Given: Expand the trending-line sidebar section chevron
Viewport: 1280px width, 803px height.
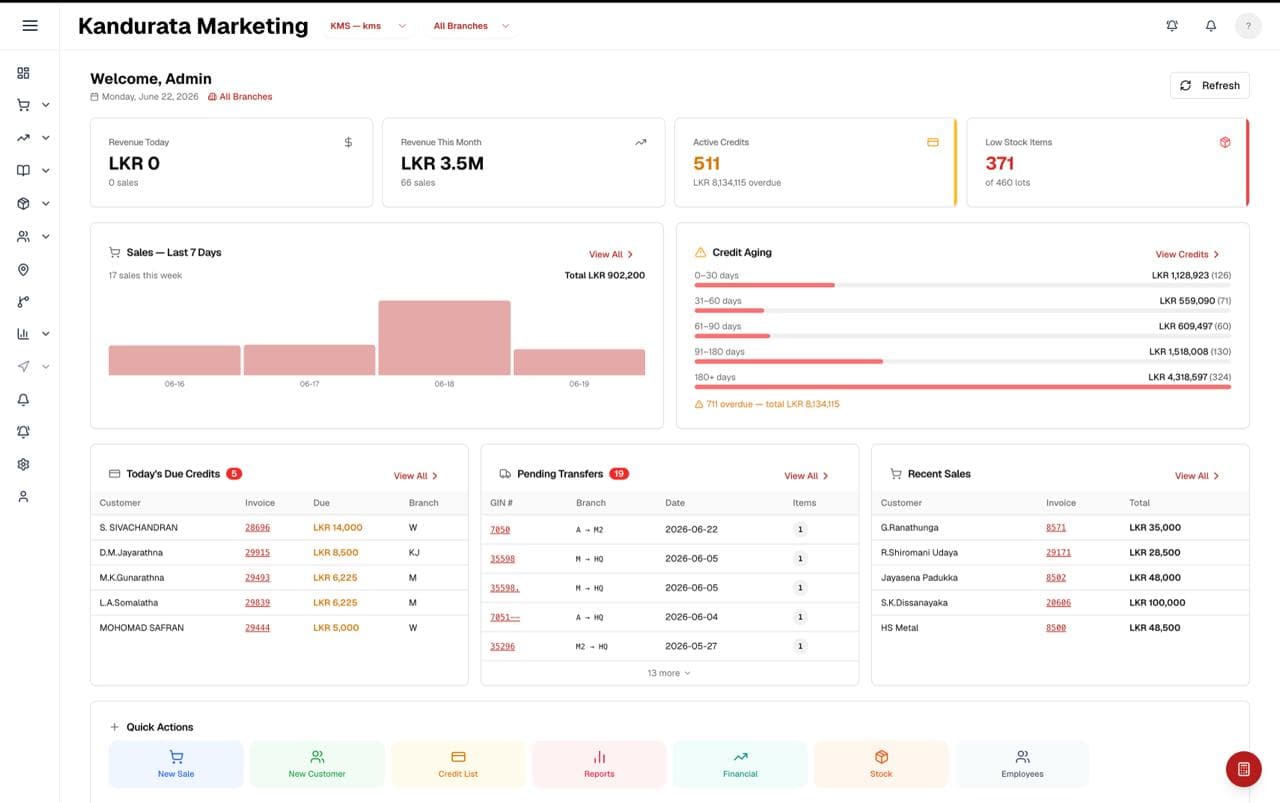Looking at the screenshot, I should click(x=46, y=138).
